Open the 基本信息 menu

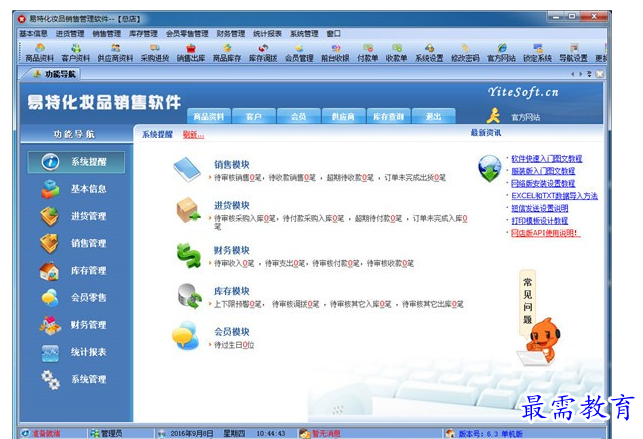click(33, 34)
